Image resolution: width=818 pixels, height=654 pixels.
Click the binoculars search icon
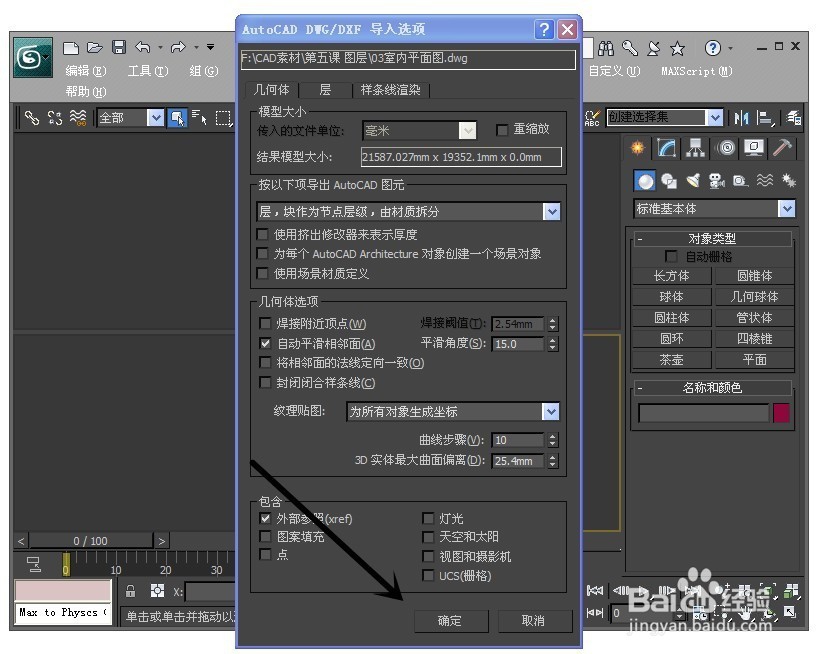click(606, 49)
